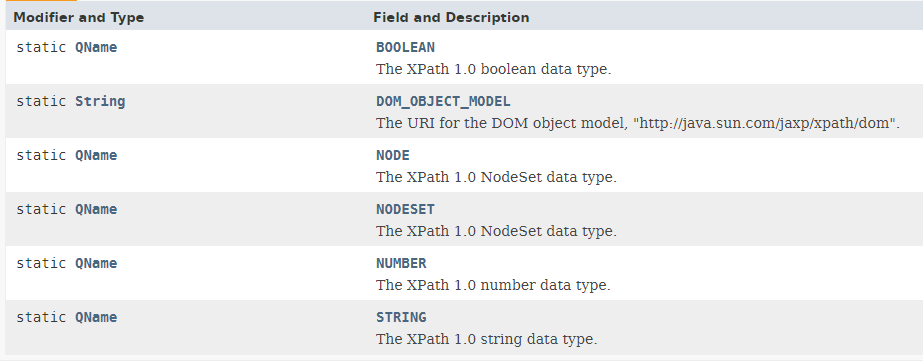Follow the QName type link in STRING row

pos(96,317)
